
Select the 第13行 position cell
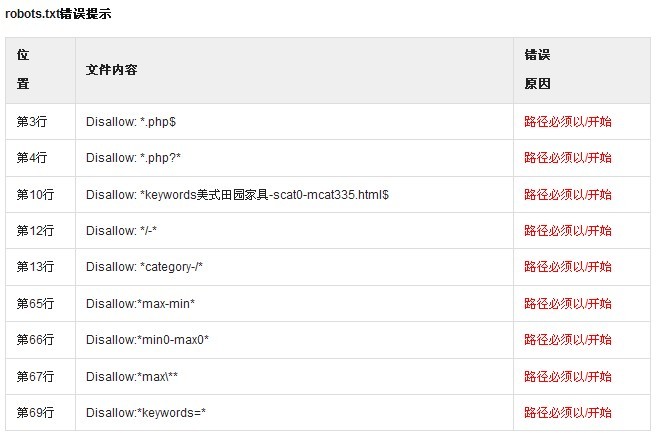point(35,267)
